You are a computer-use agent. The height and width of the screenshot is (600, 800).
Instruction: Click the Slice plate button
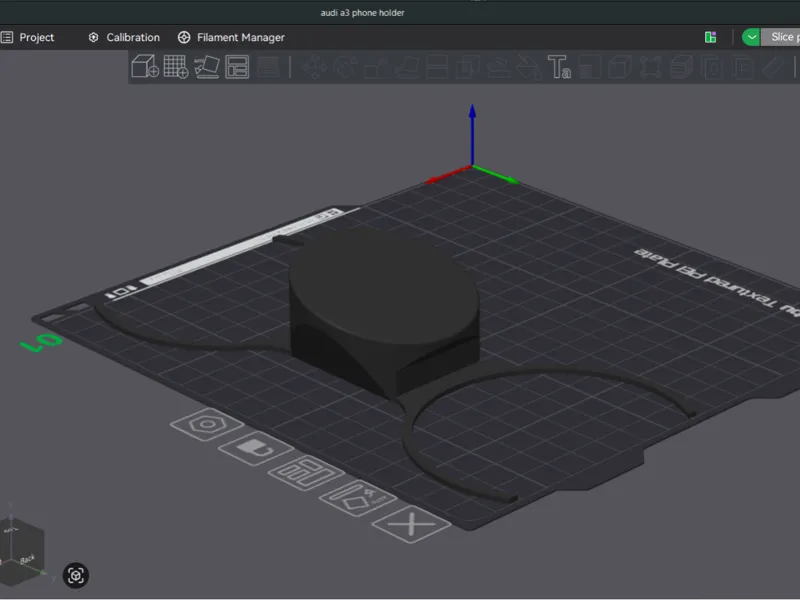pyautogui.click(x=781, y=37)
